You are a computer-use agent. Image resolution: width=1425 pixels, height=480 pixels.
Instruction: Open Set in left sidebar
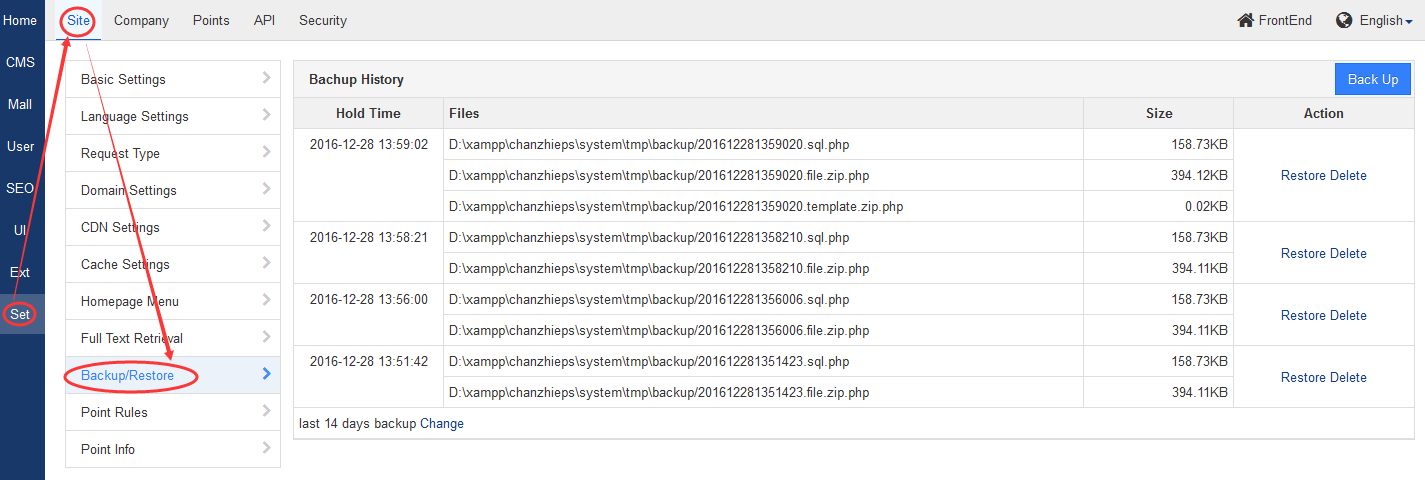(x=20, y=314)
